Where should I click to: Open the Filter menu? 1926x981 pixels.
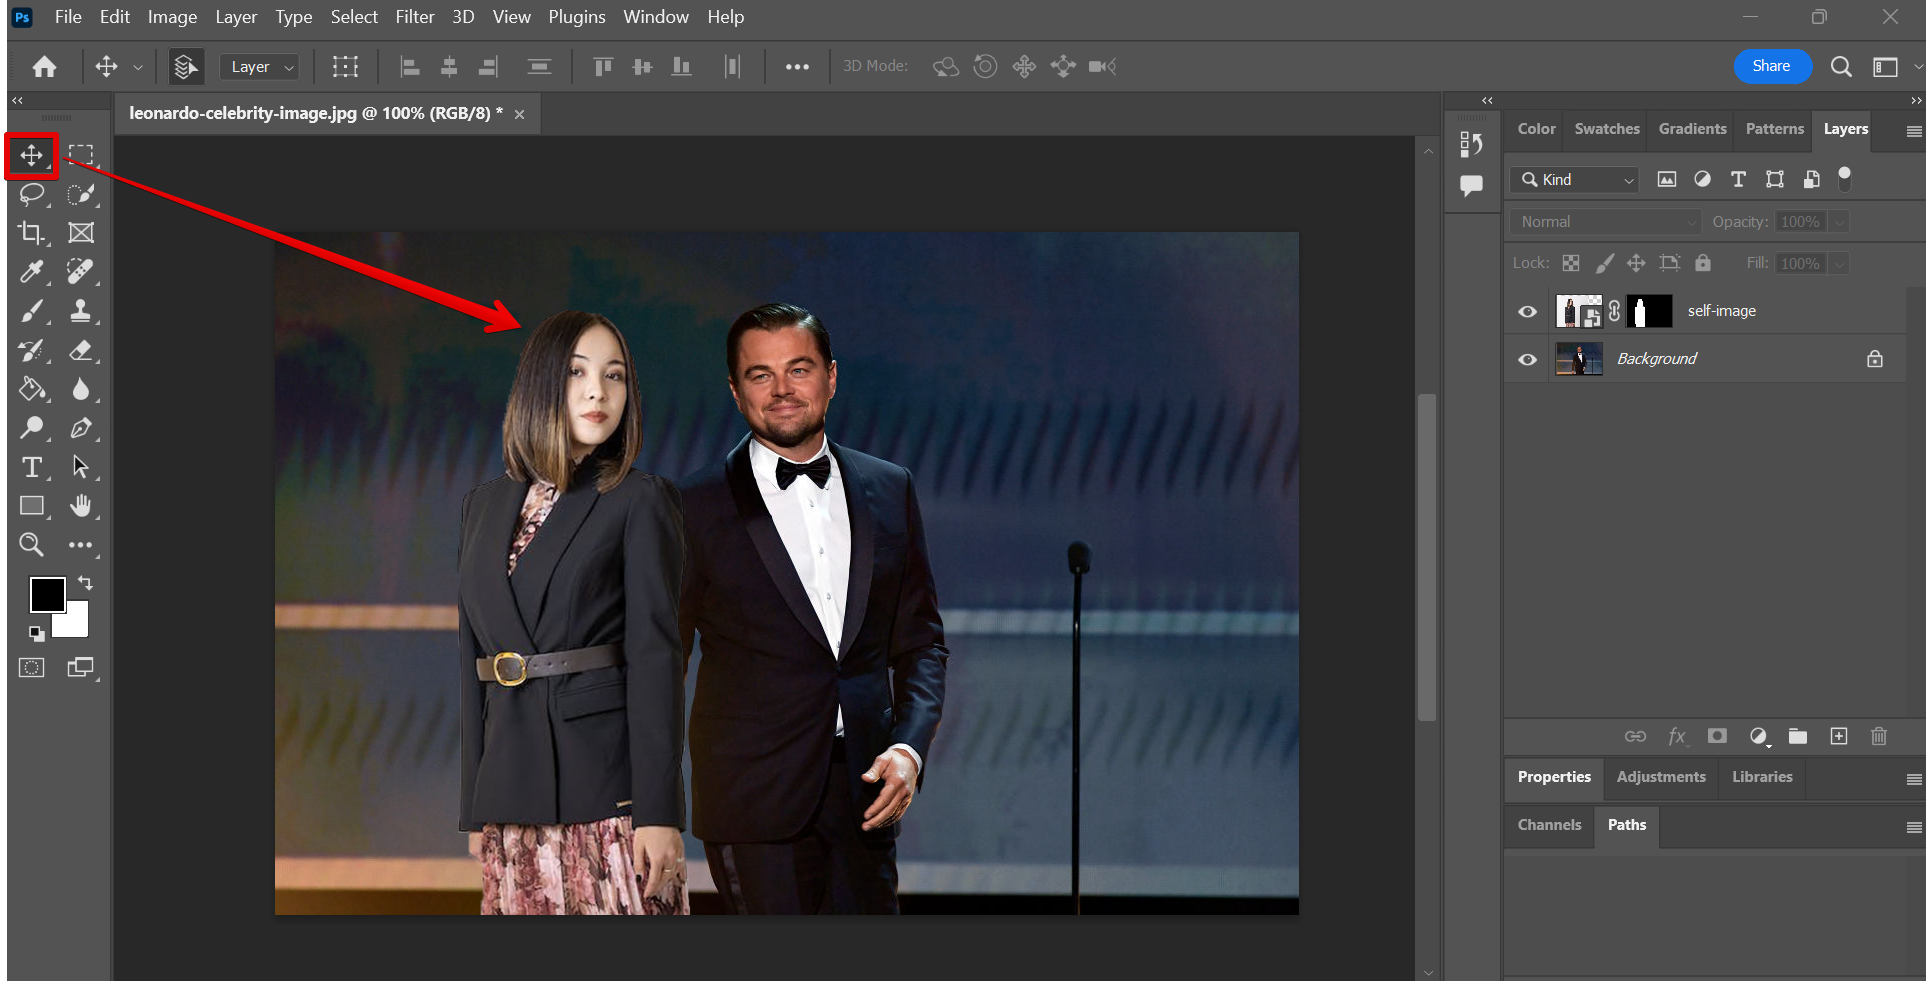[414, 17]
